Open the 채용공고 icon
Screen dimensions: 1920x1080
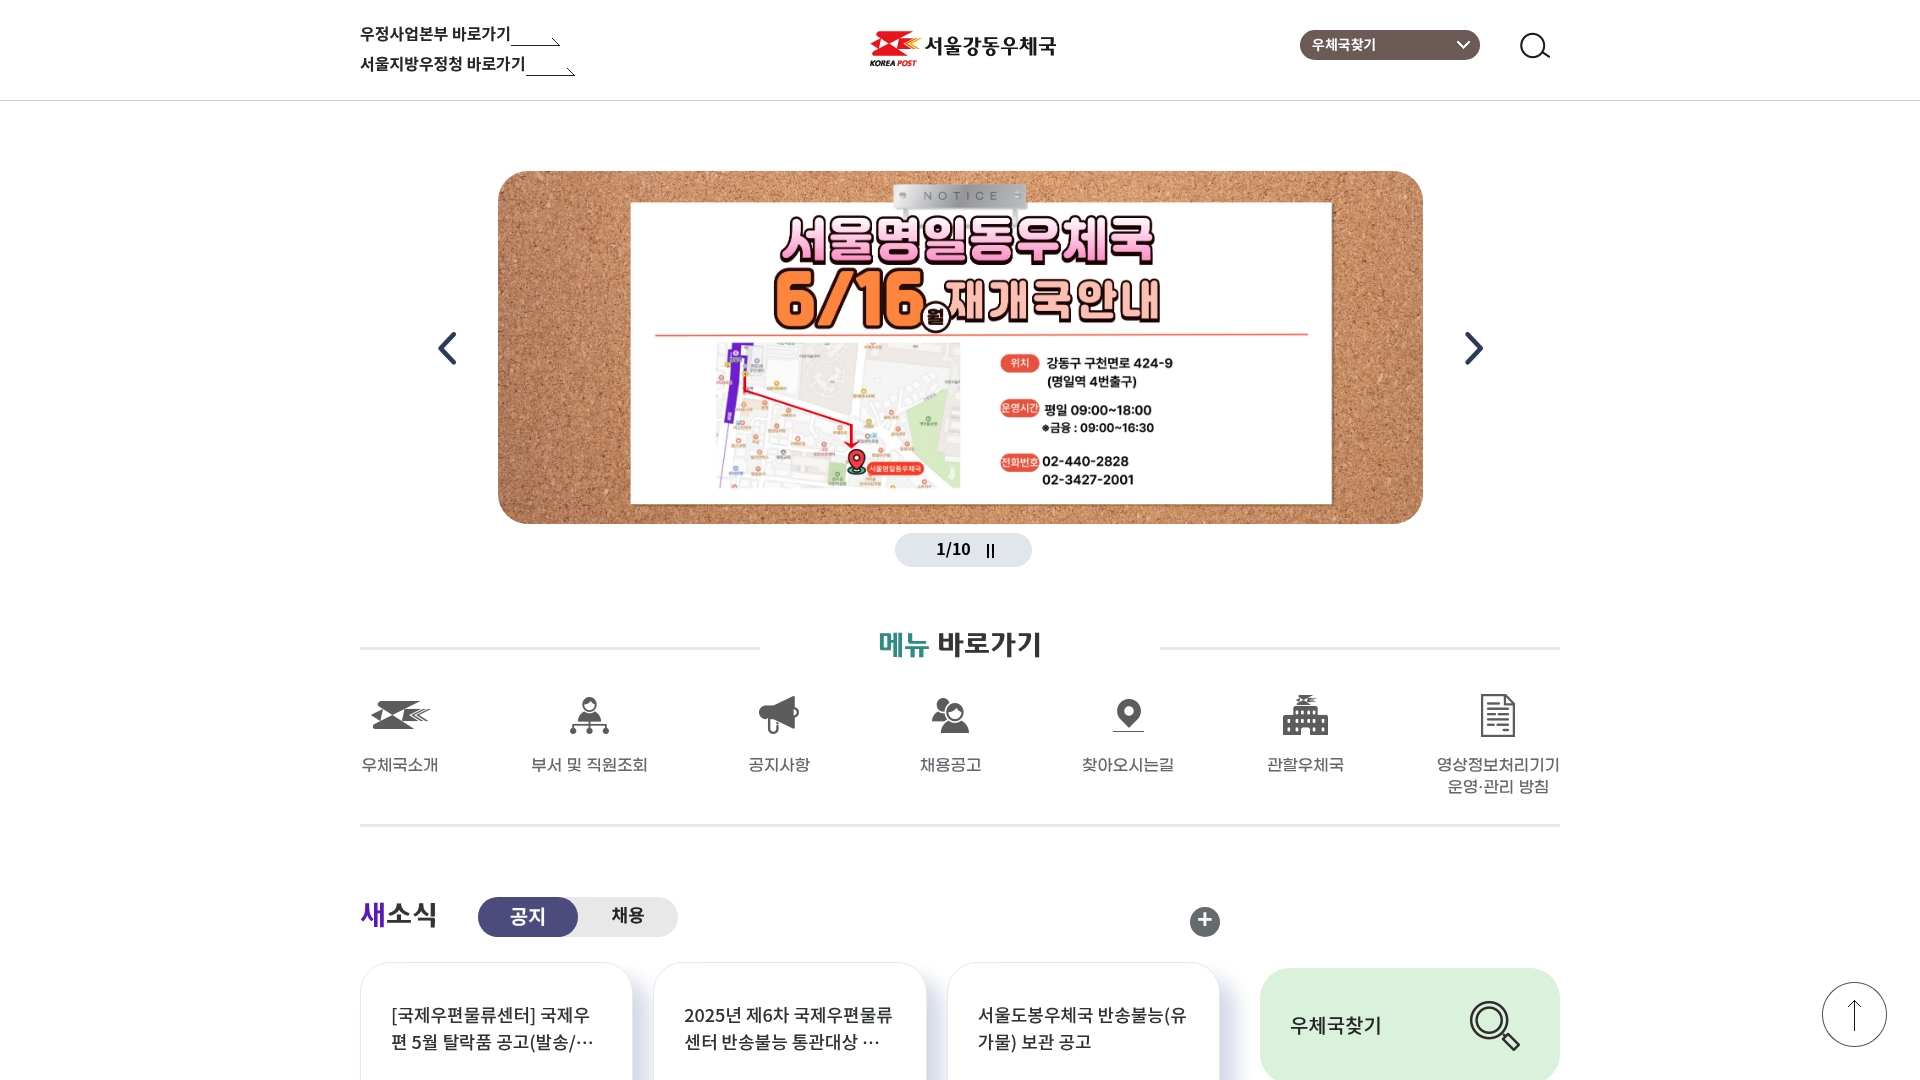[950, 715]
